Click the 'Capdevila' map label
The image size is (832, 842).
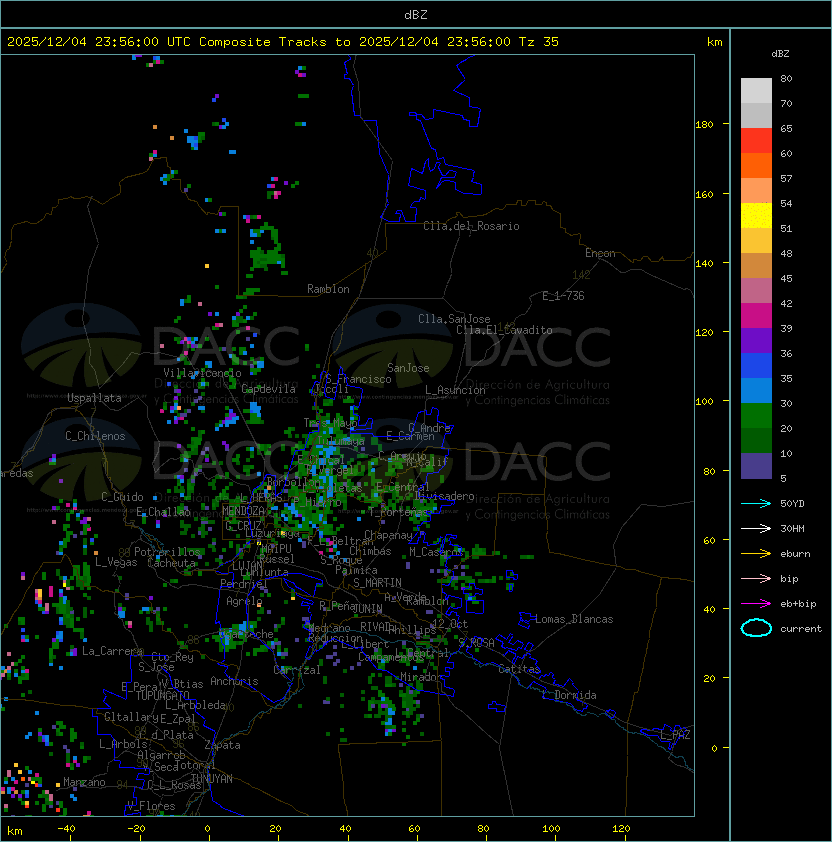pyautogui.click(x=268, y=388)
